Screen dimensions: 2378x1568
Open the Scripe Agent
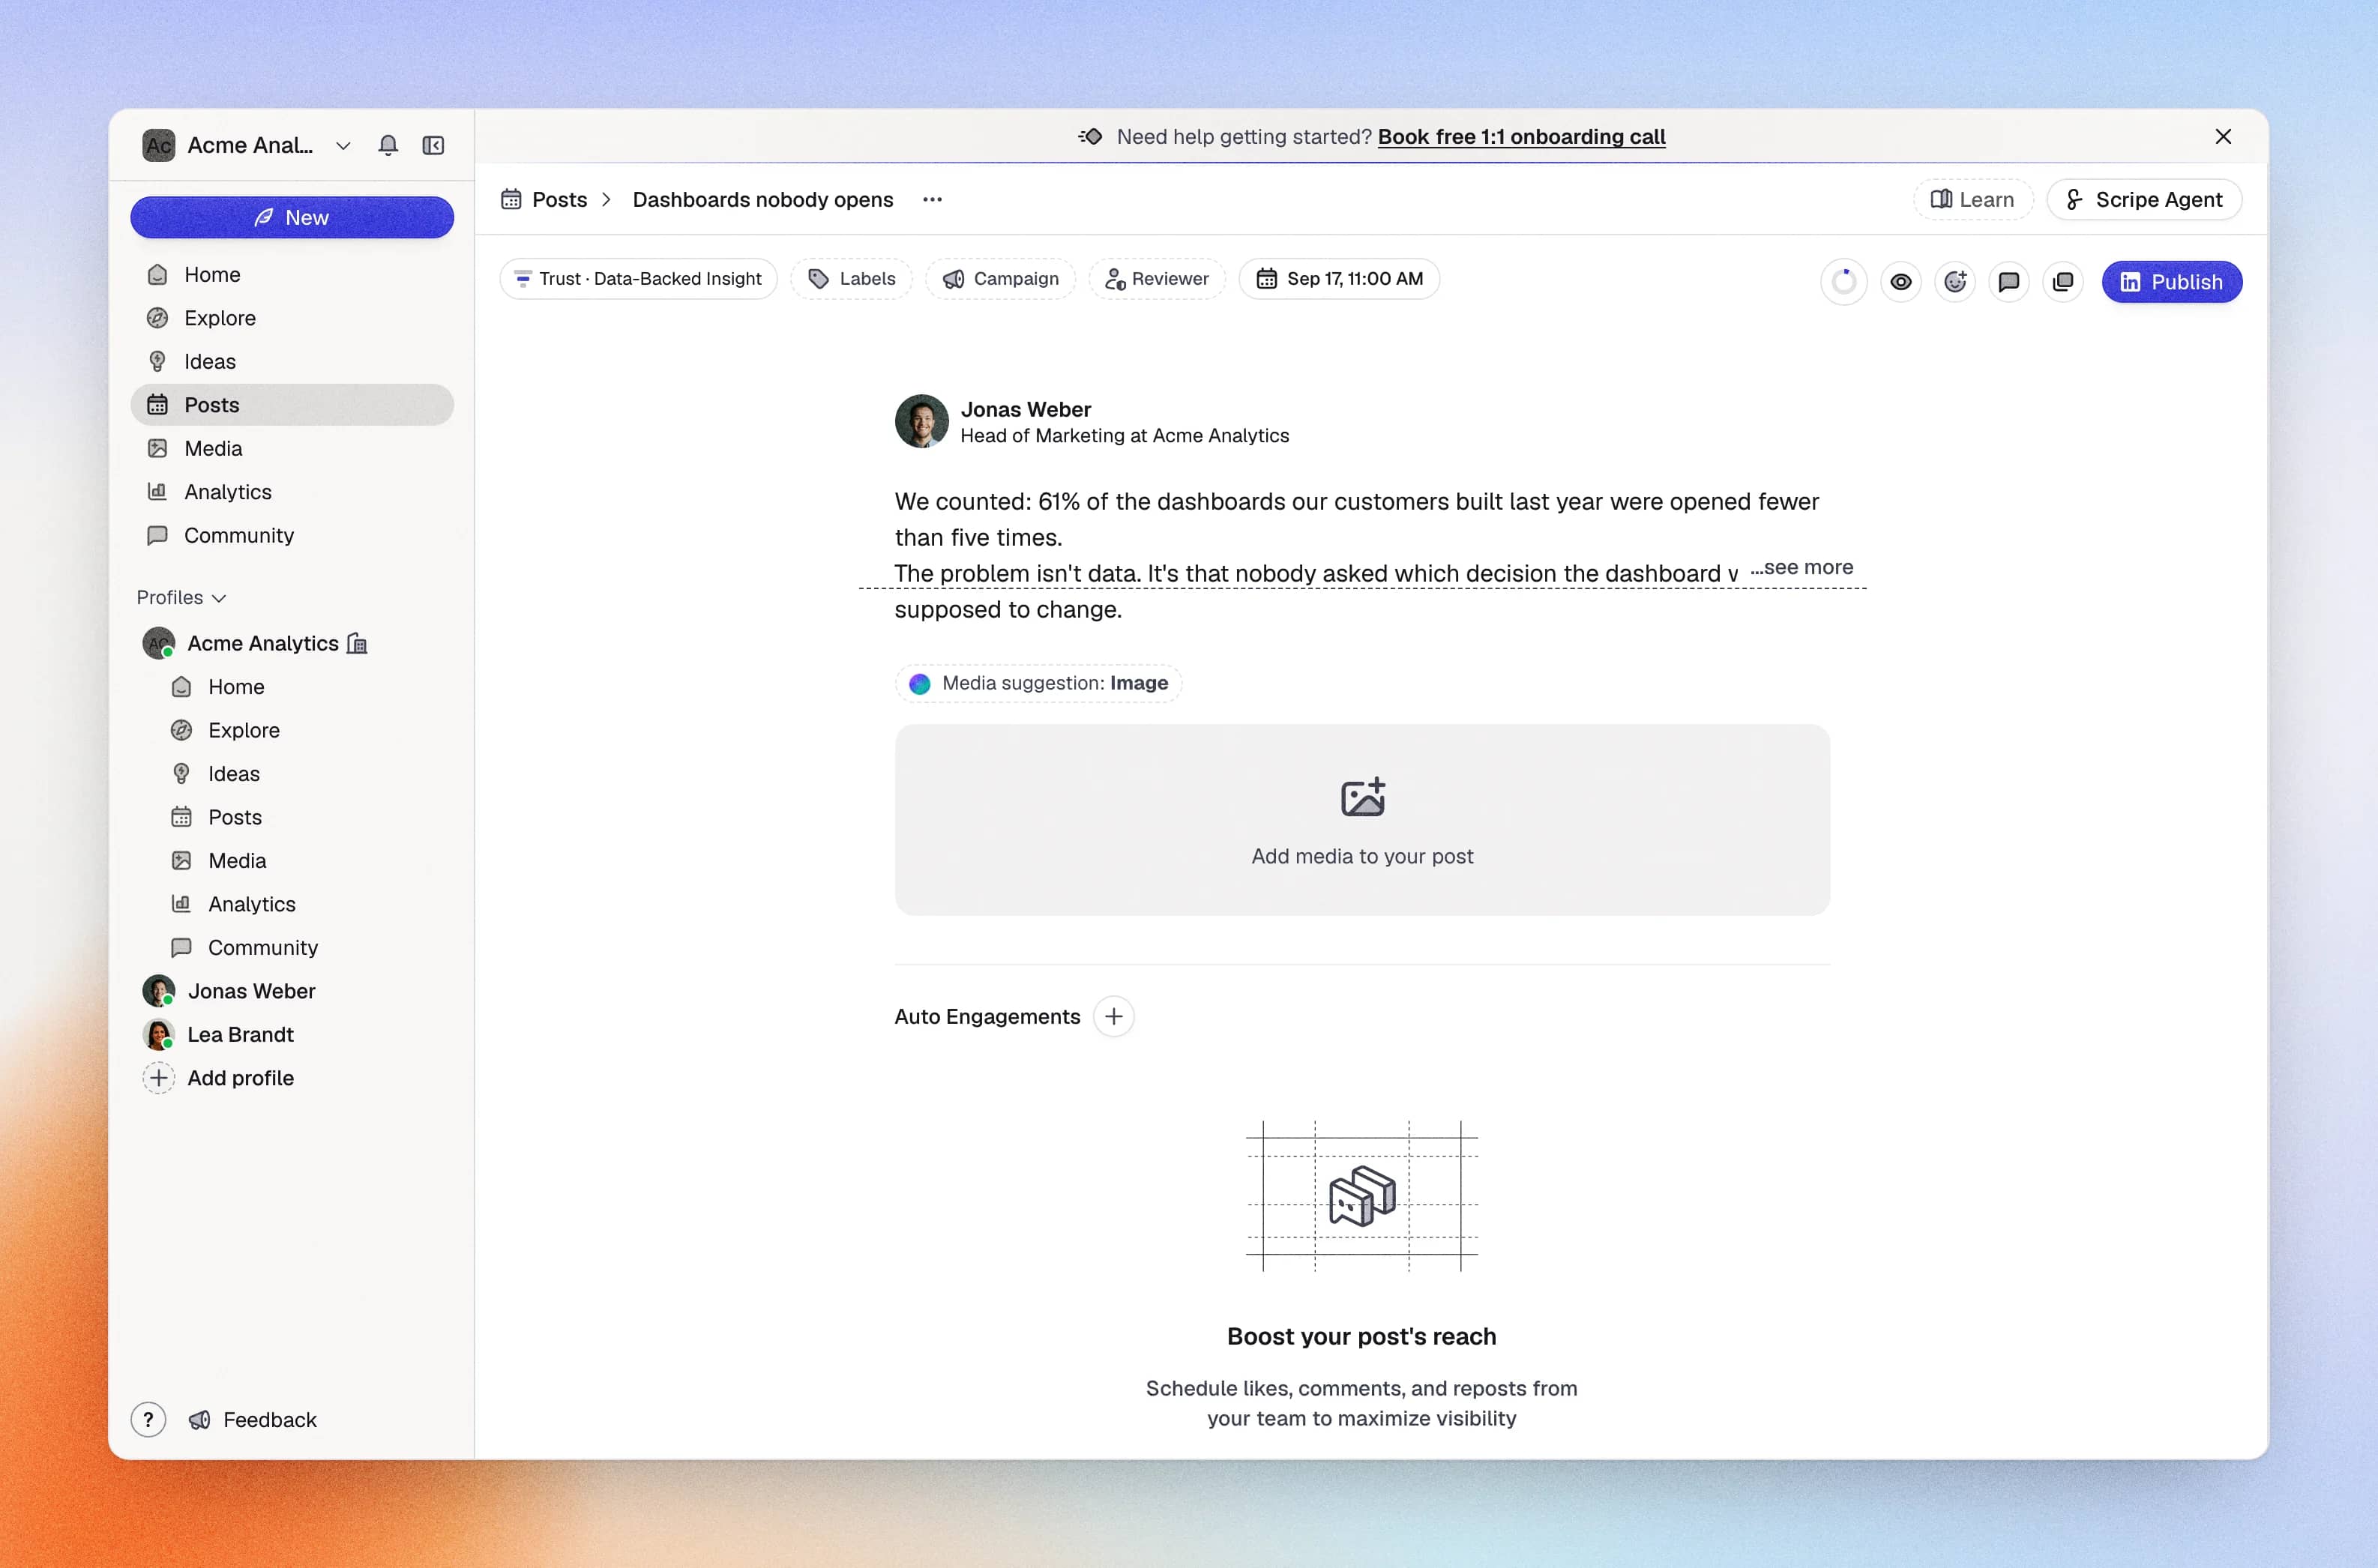(x=2143, y=199)
